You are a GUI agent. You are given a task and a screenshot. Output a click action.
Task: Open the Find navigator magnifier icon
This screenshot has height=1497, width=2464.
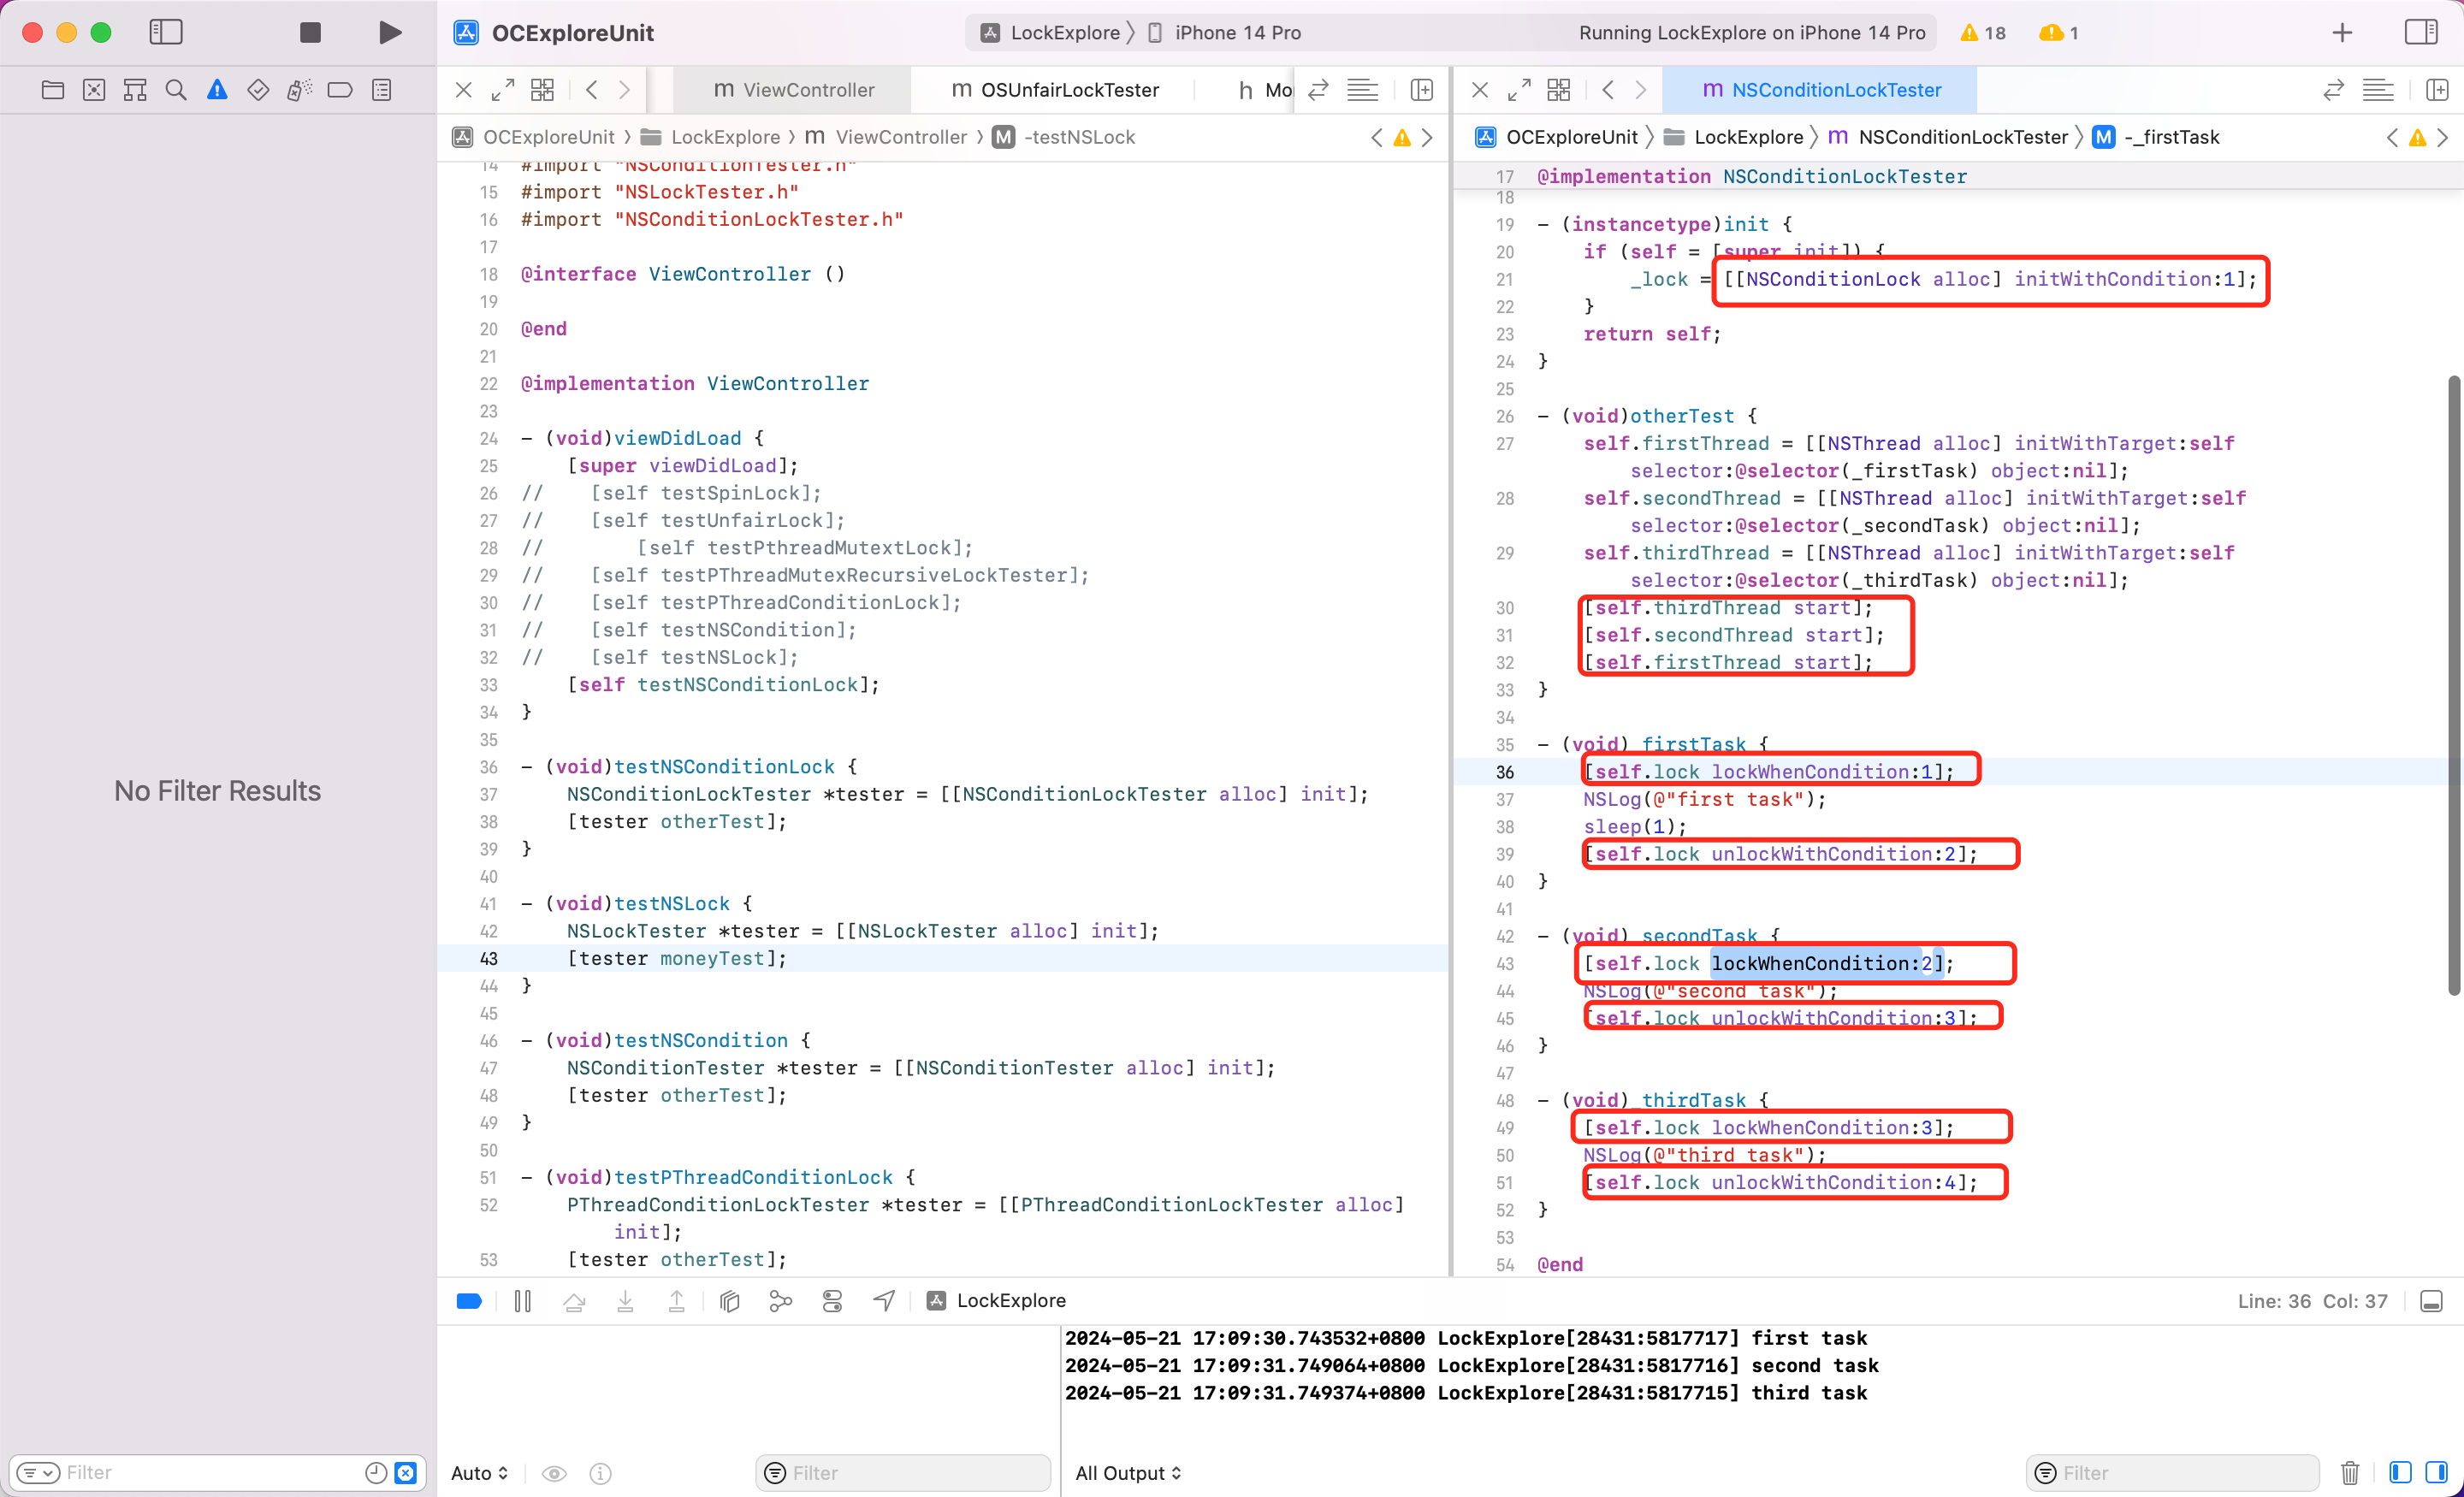point(176,90)
